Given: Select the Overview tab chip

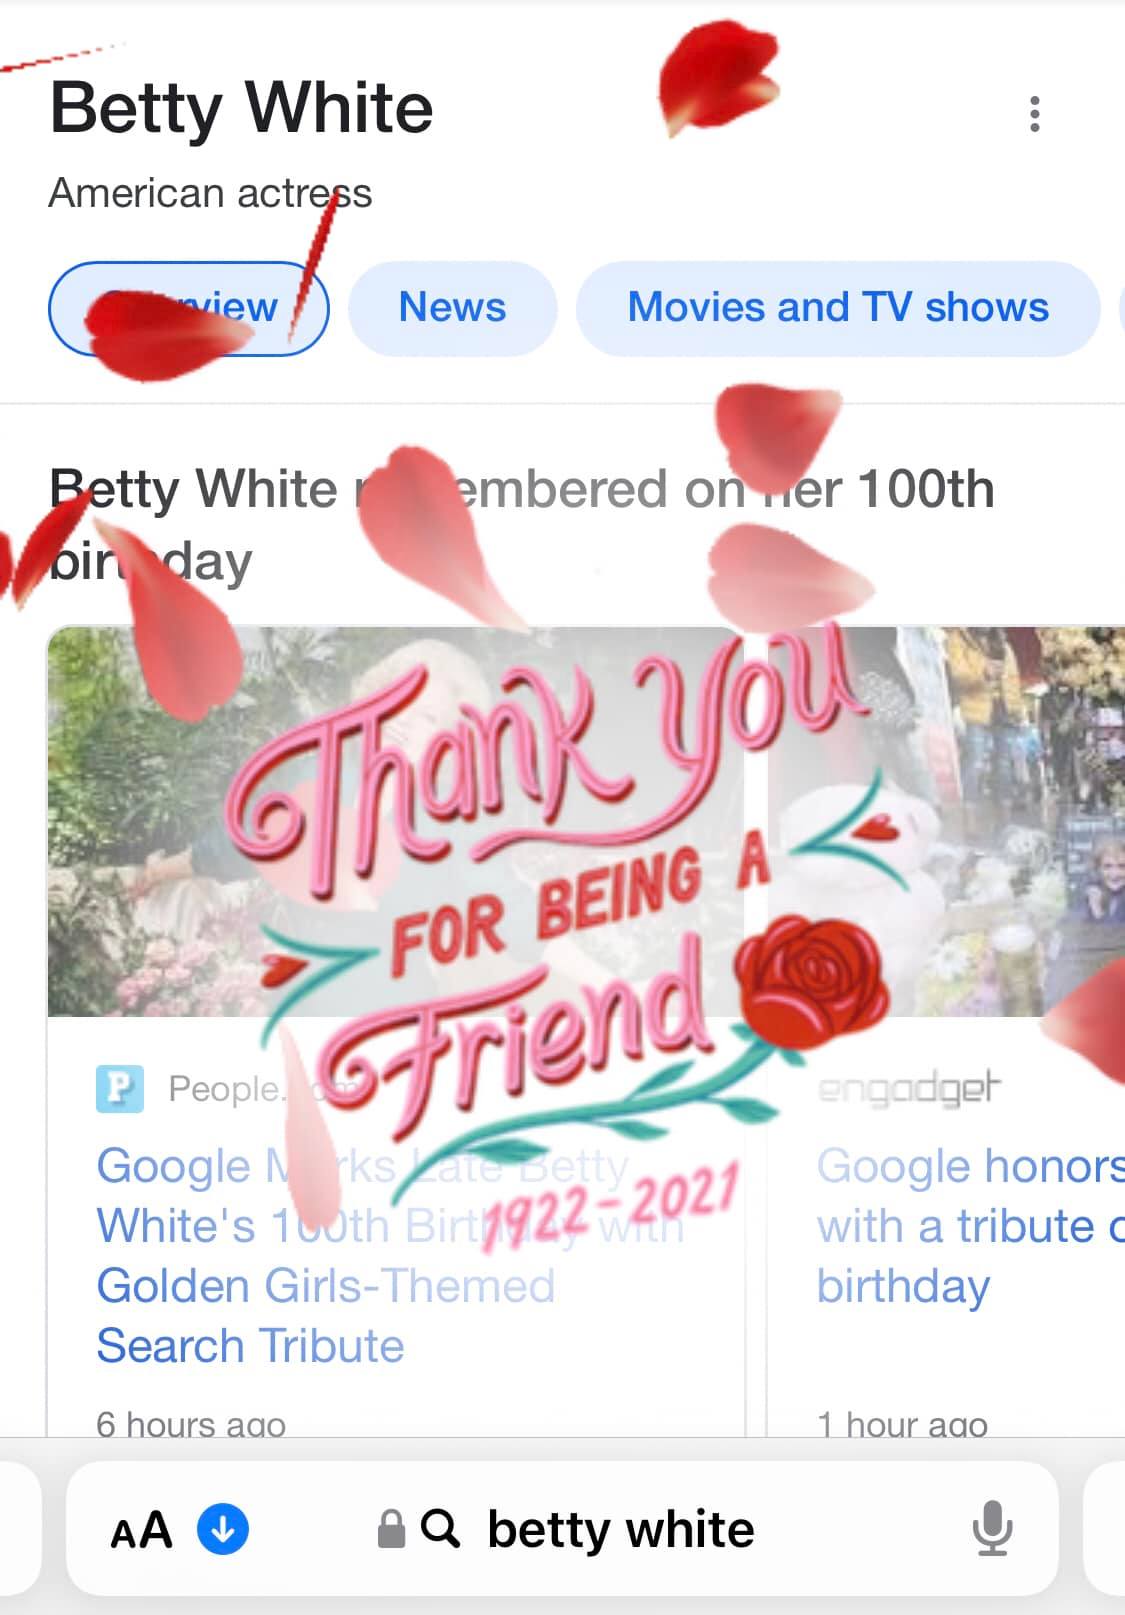Looking at the screenshot, I should coord(188,308).
